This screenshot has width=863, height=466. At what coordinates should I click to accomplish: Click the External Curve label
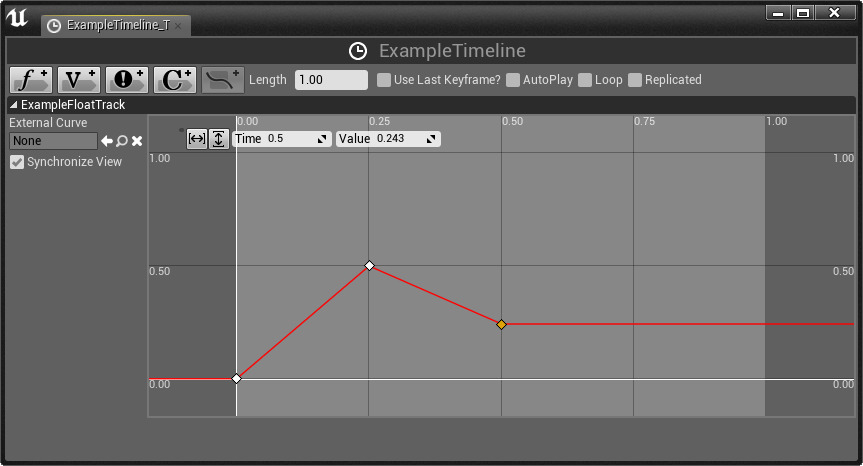[x=48, y=123]
